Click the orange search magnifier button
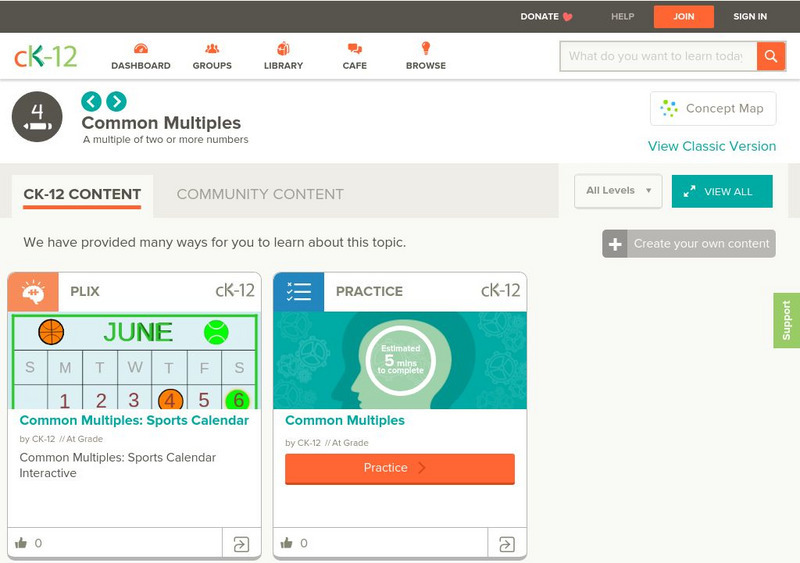The image size is (800, 563). (771, 56)
